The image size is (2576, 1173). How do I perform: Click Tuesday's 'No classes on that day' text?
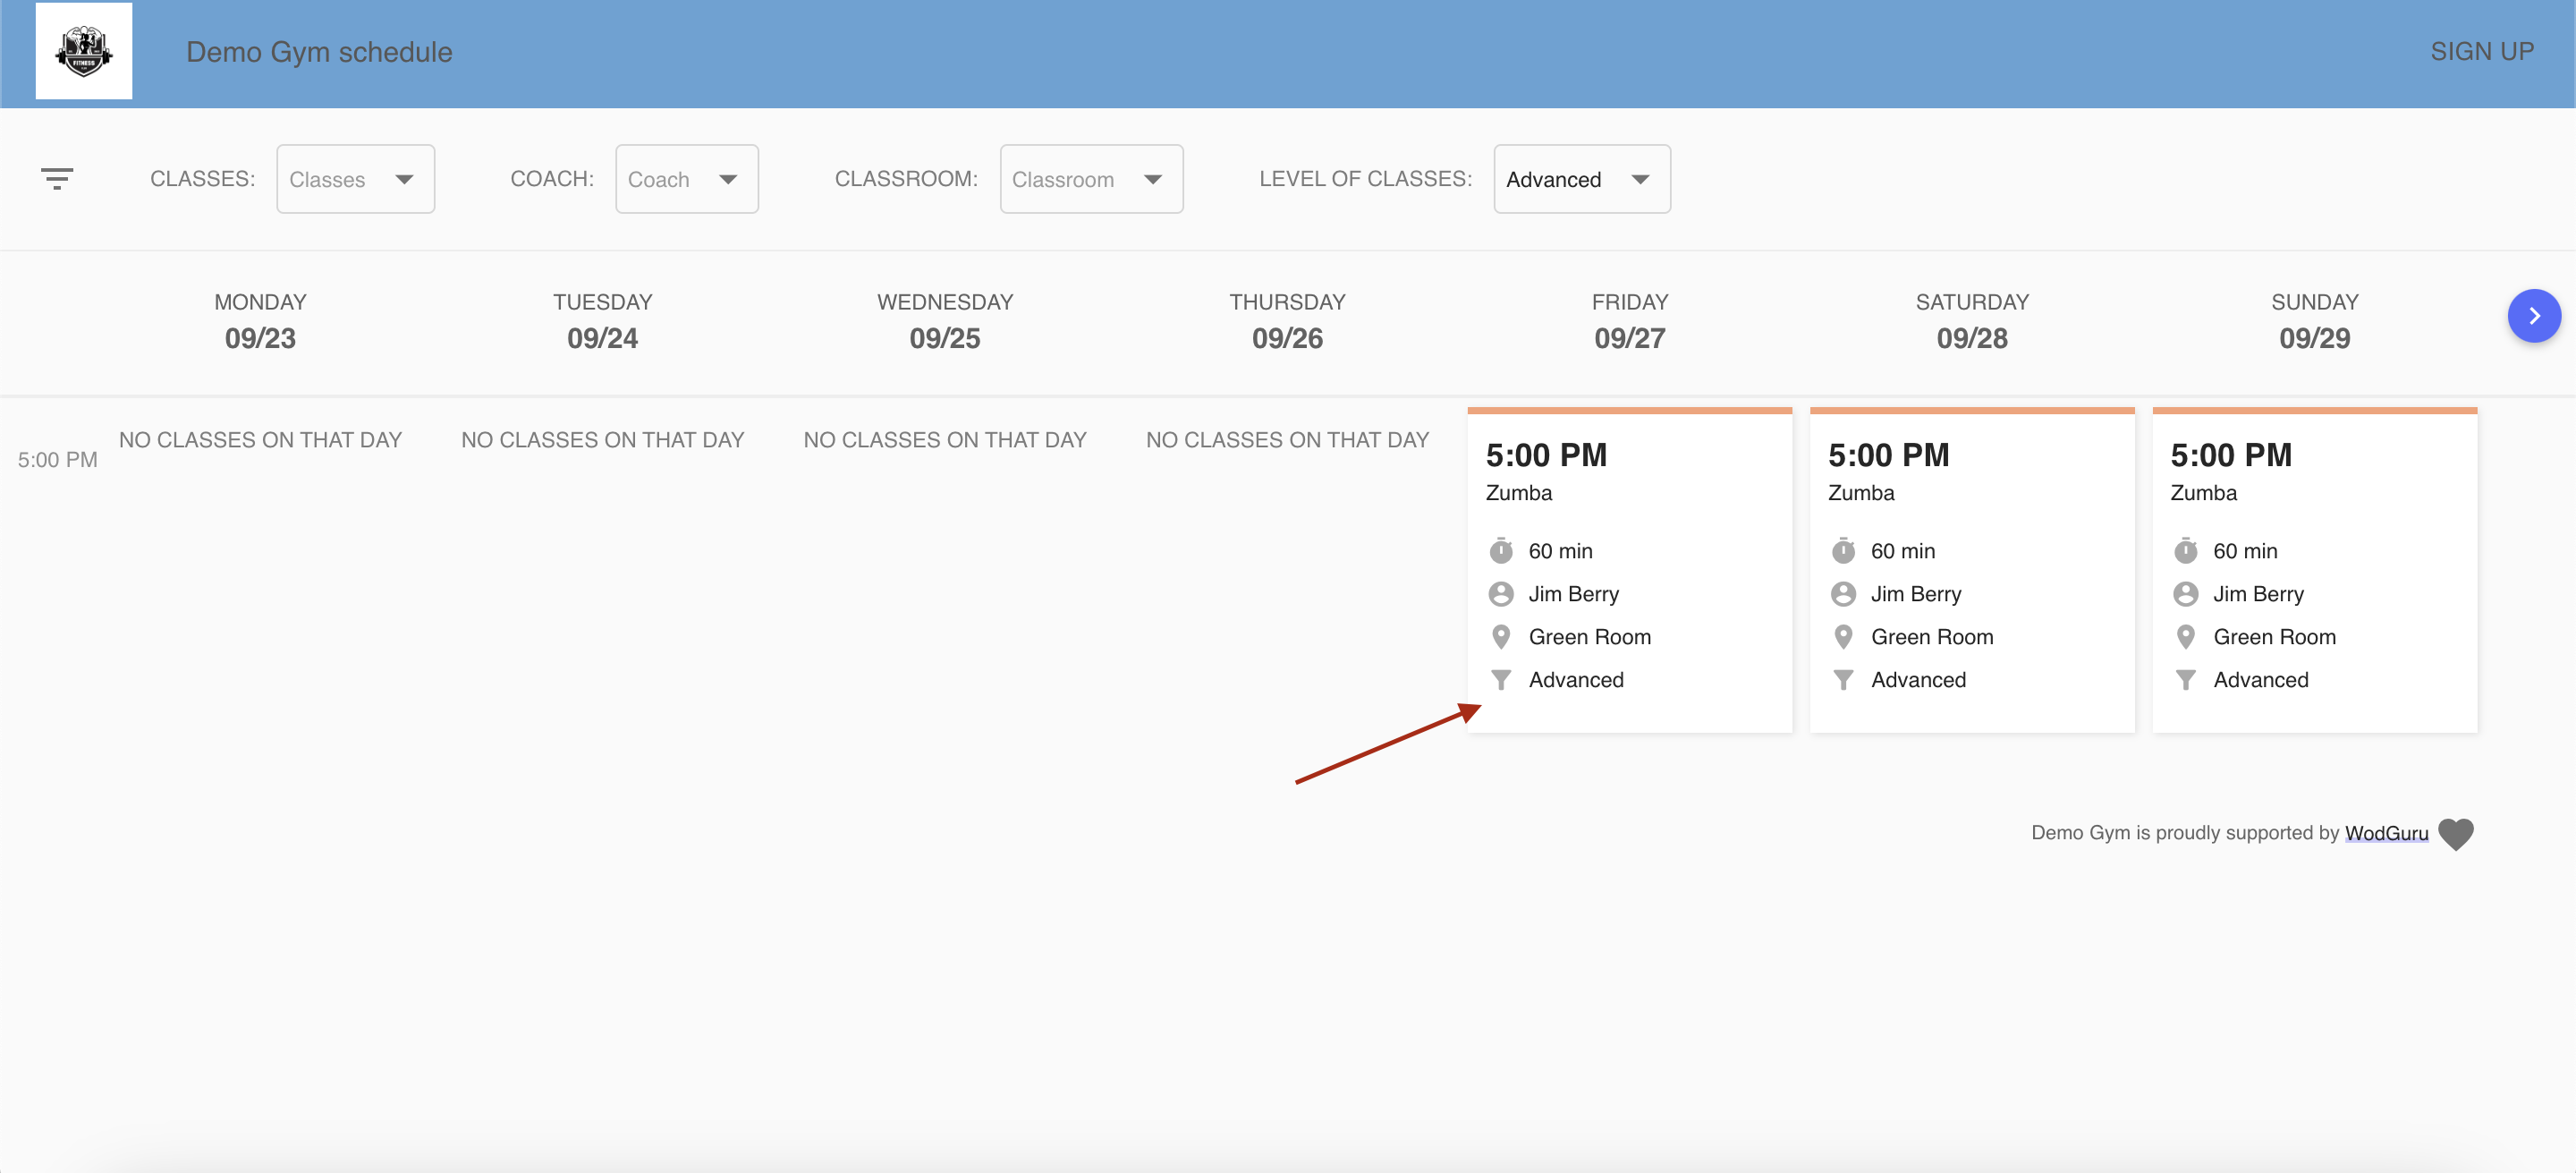pyautogui.click(x=602, y=440)
